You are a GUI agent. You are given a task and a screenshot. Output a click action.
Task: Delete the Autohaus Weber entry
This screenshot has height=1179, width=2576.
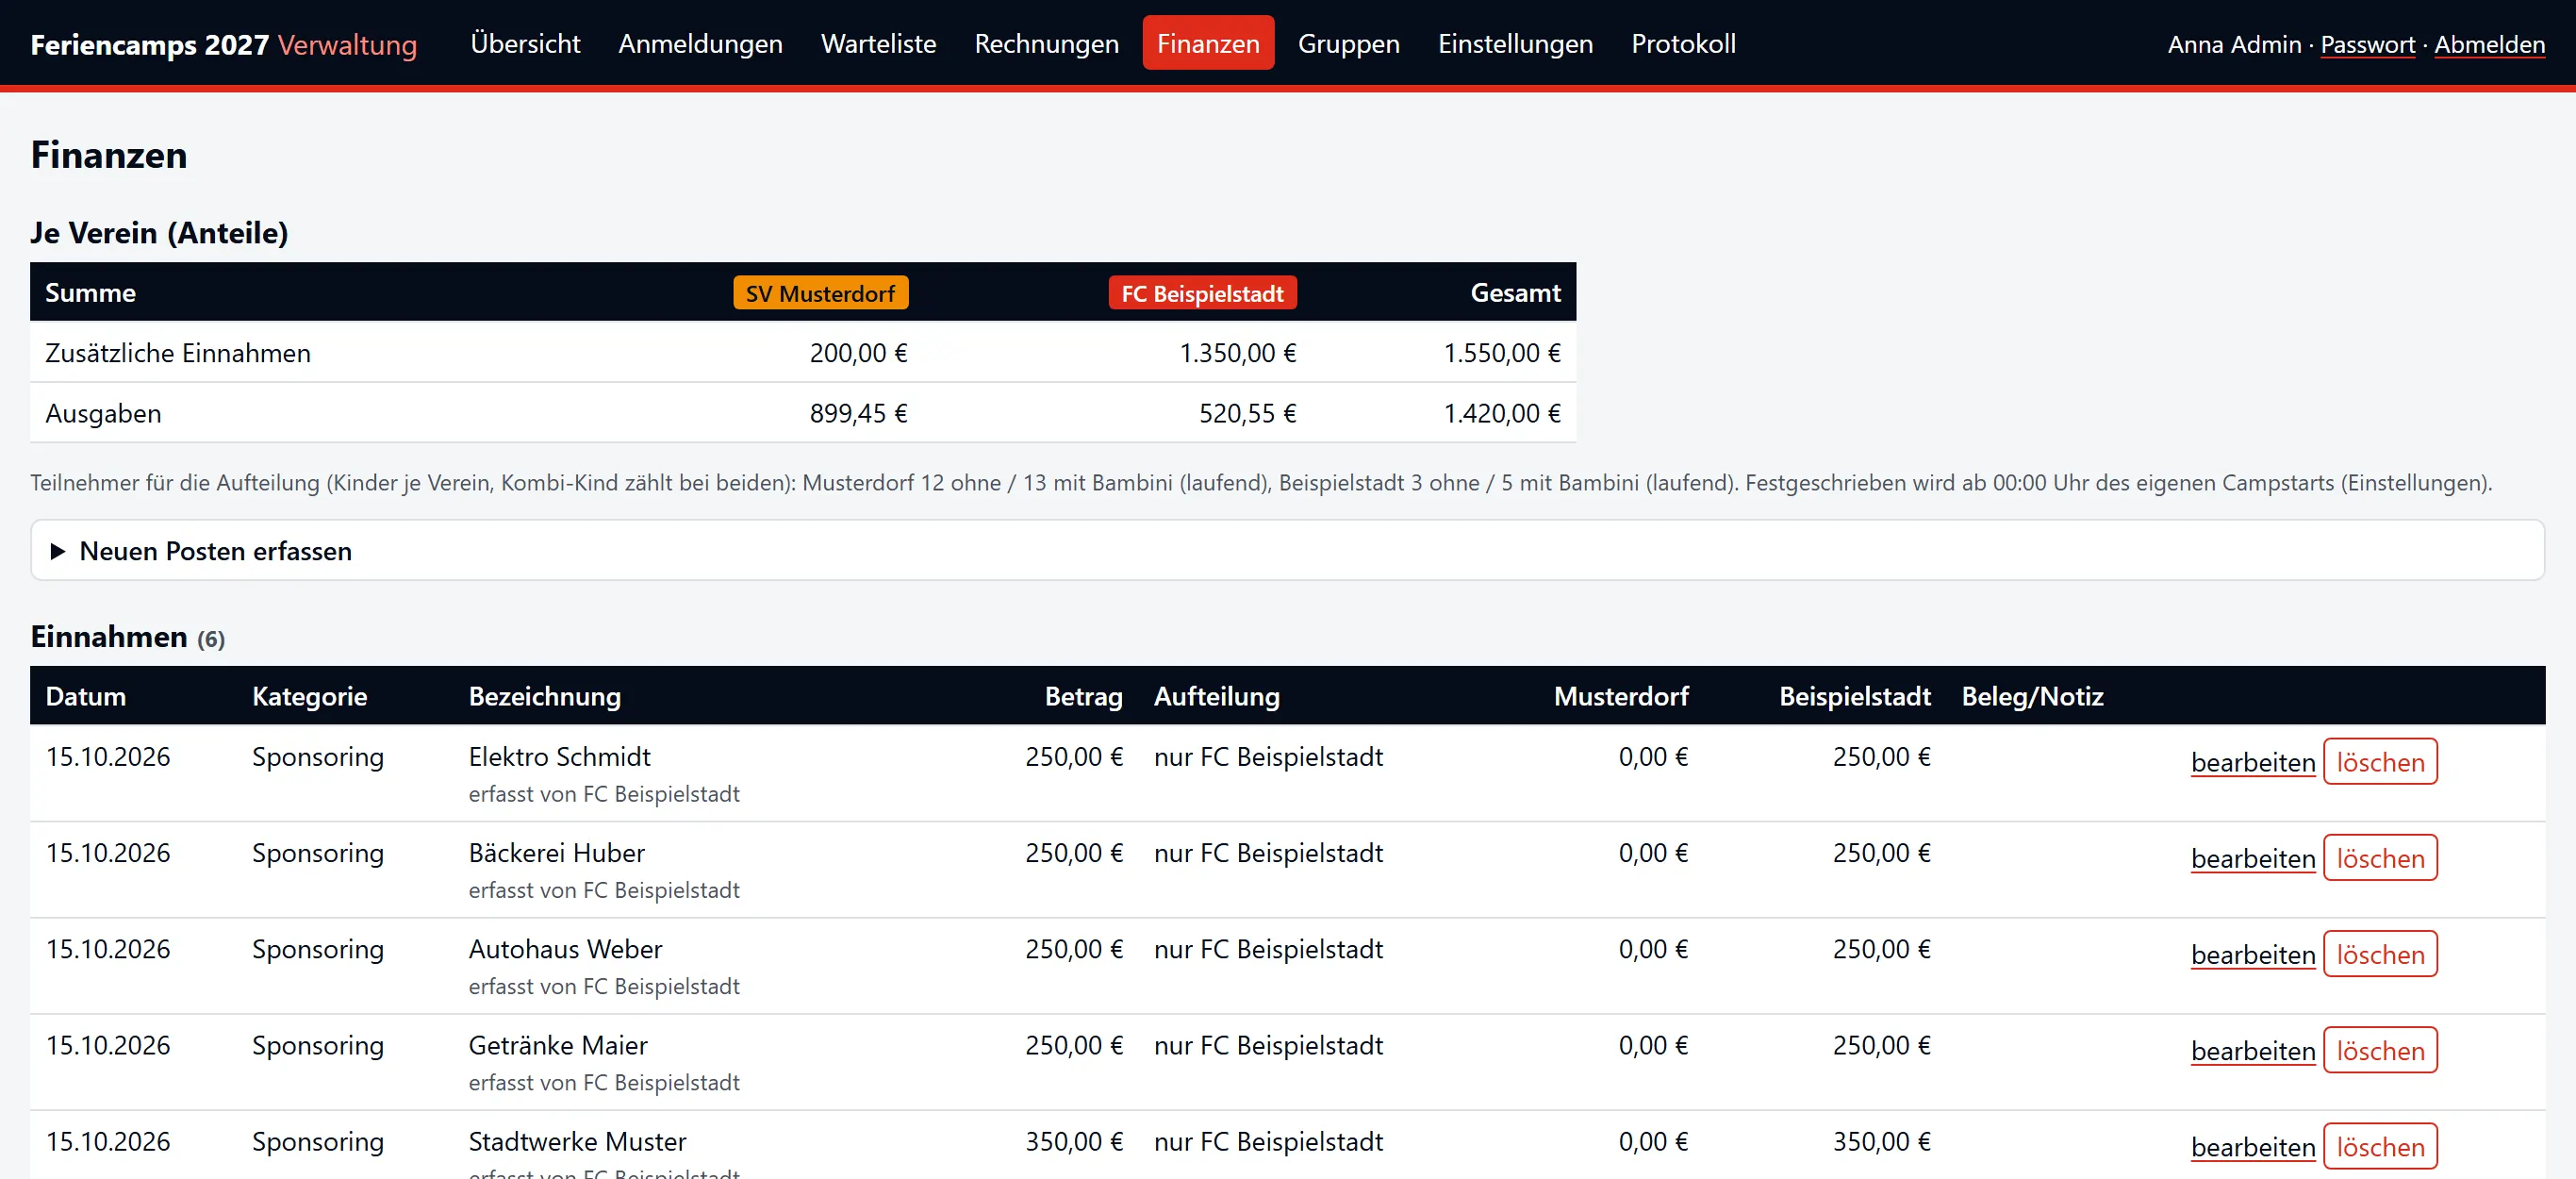(x=2380, y=954)
